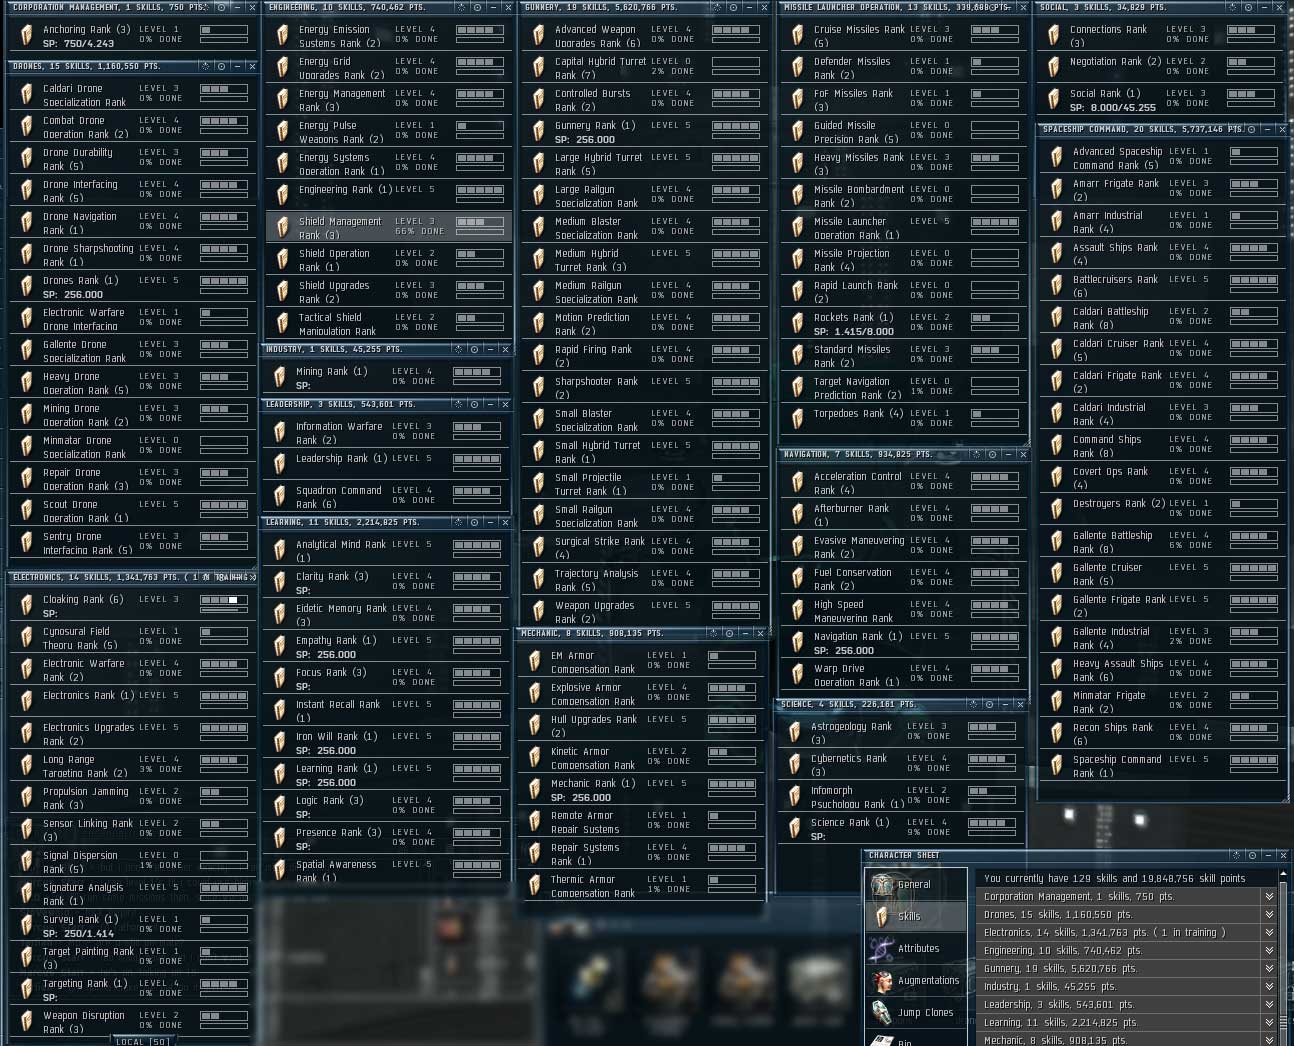Click the Recon Ships skill book icon
The image size is (1294, 1046).
1057,734
